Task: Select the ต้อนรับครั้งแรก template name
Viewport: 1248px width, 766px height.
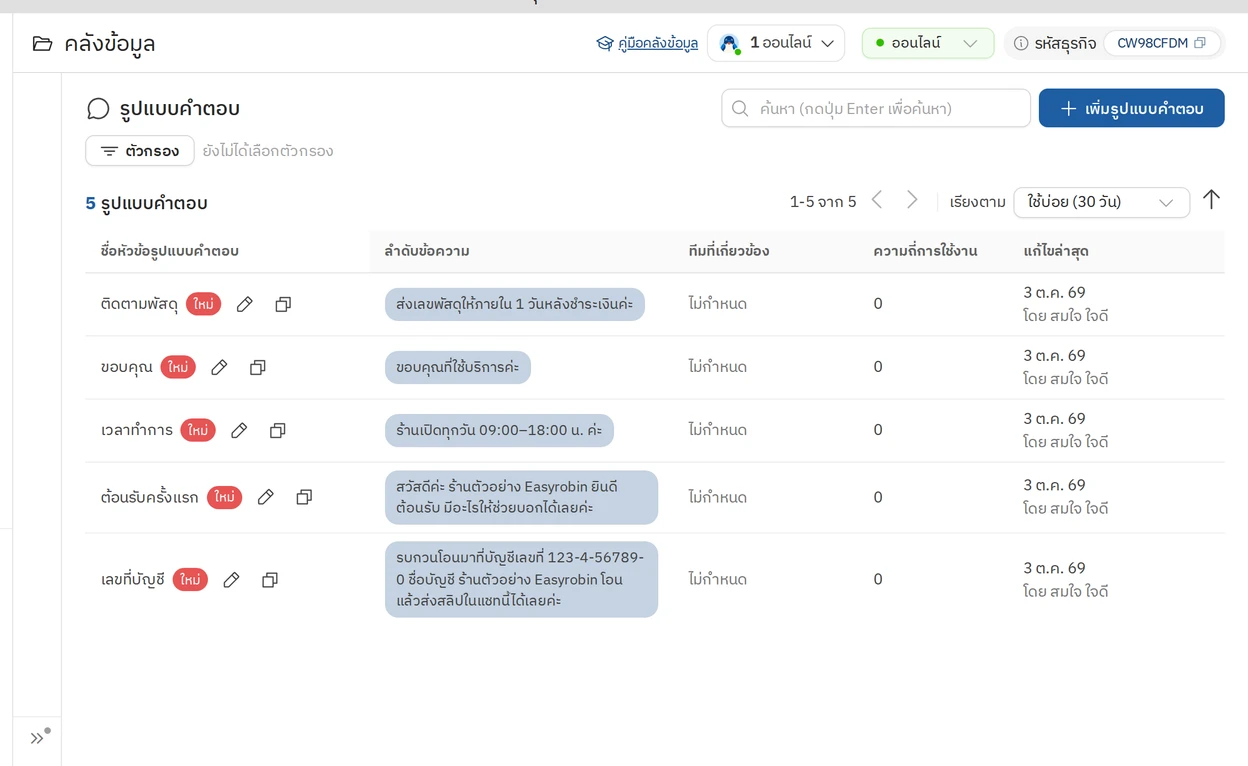Action: pyautogui.click(x=150, y=497)
